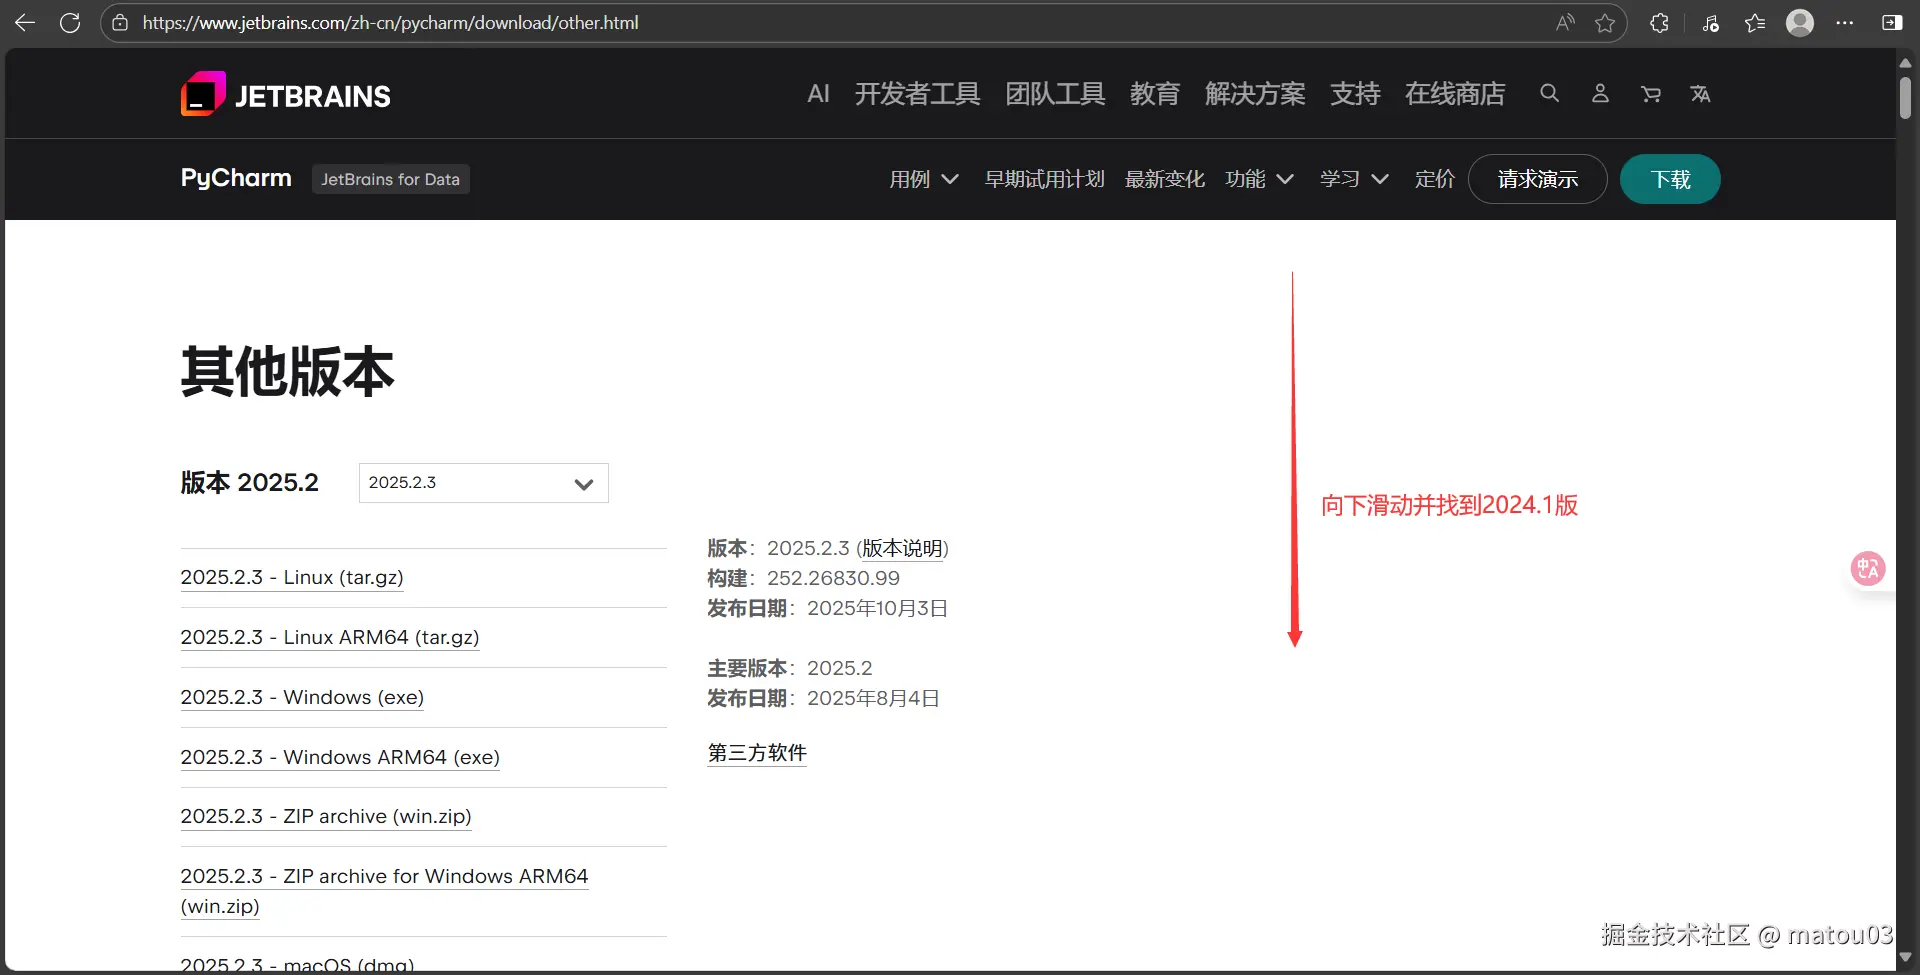The height and width of the screenshot is (975, 1920).
Task: Download 2025.2.3 - Windows ARM64 (exe)
Action: pos(340,757)
